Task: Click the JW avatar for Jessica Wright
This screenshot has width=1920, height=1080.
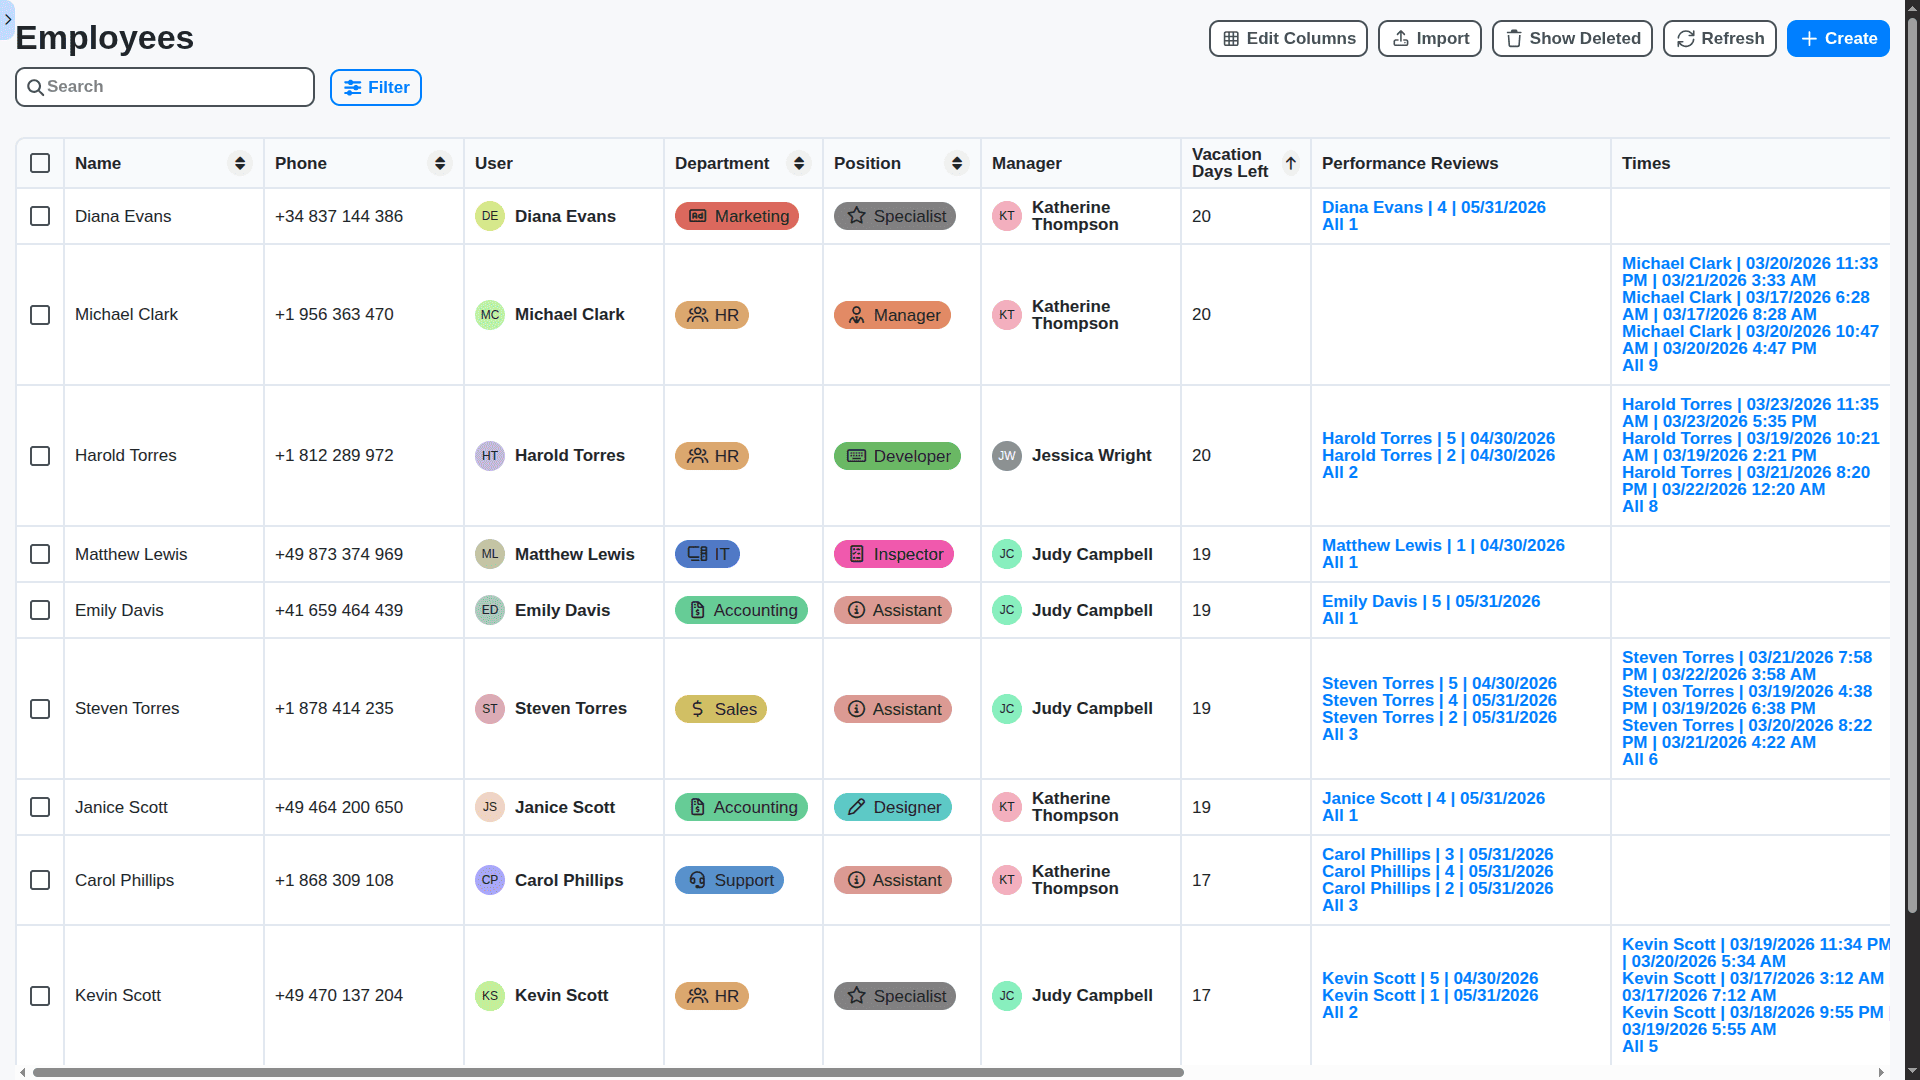Action: tap(1006, 456)
